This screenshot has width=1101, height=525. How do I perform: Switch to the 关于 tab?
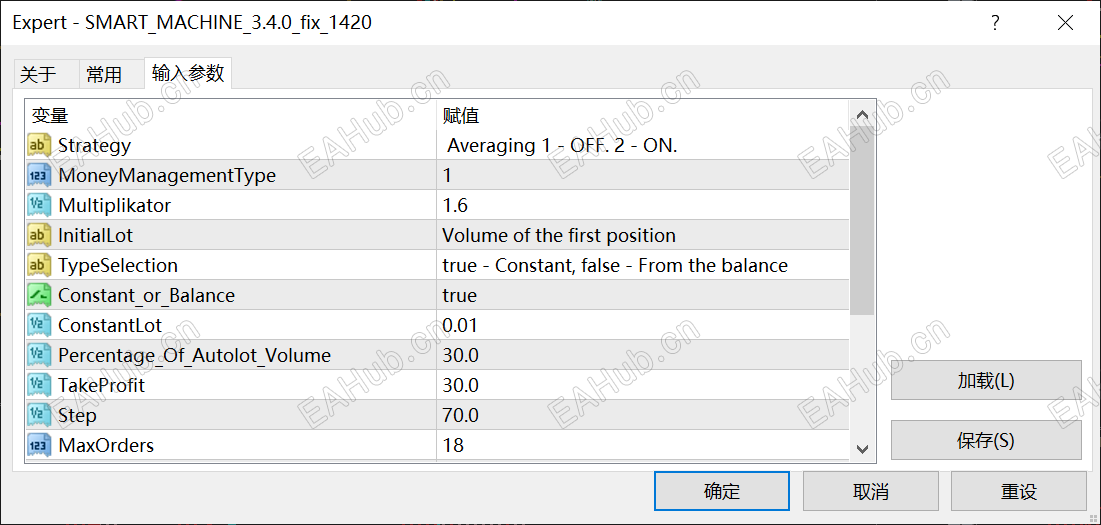[38, 75]
